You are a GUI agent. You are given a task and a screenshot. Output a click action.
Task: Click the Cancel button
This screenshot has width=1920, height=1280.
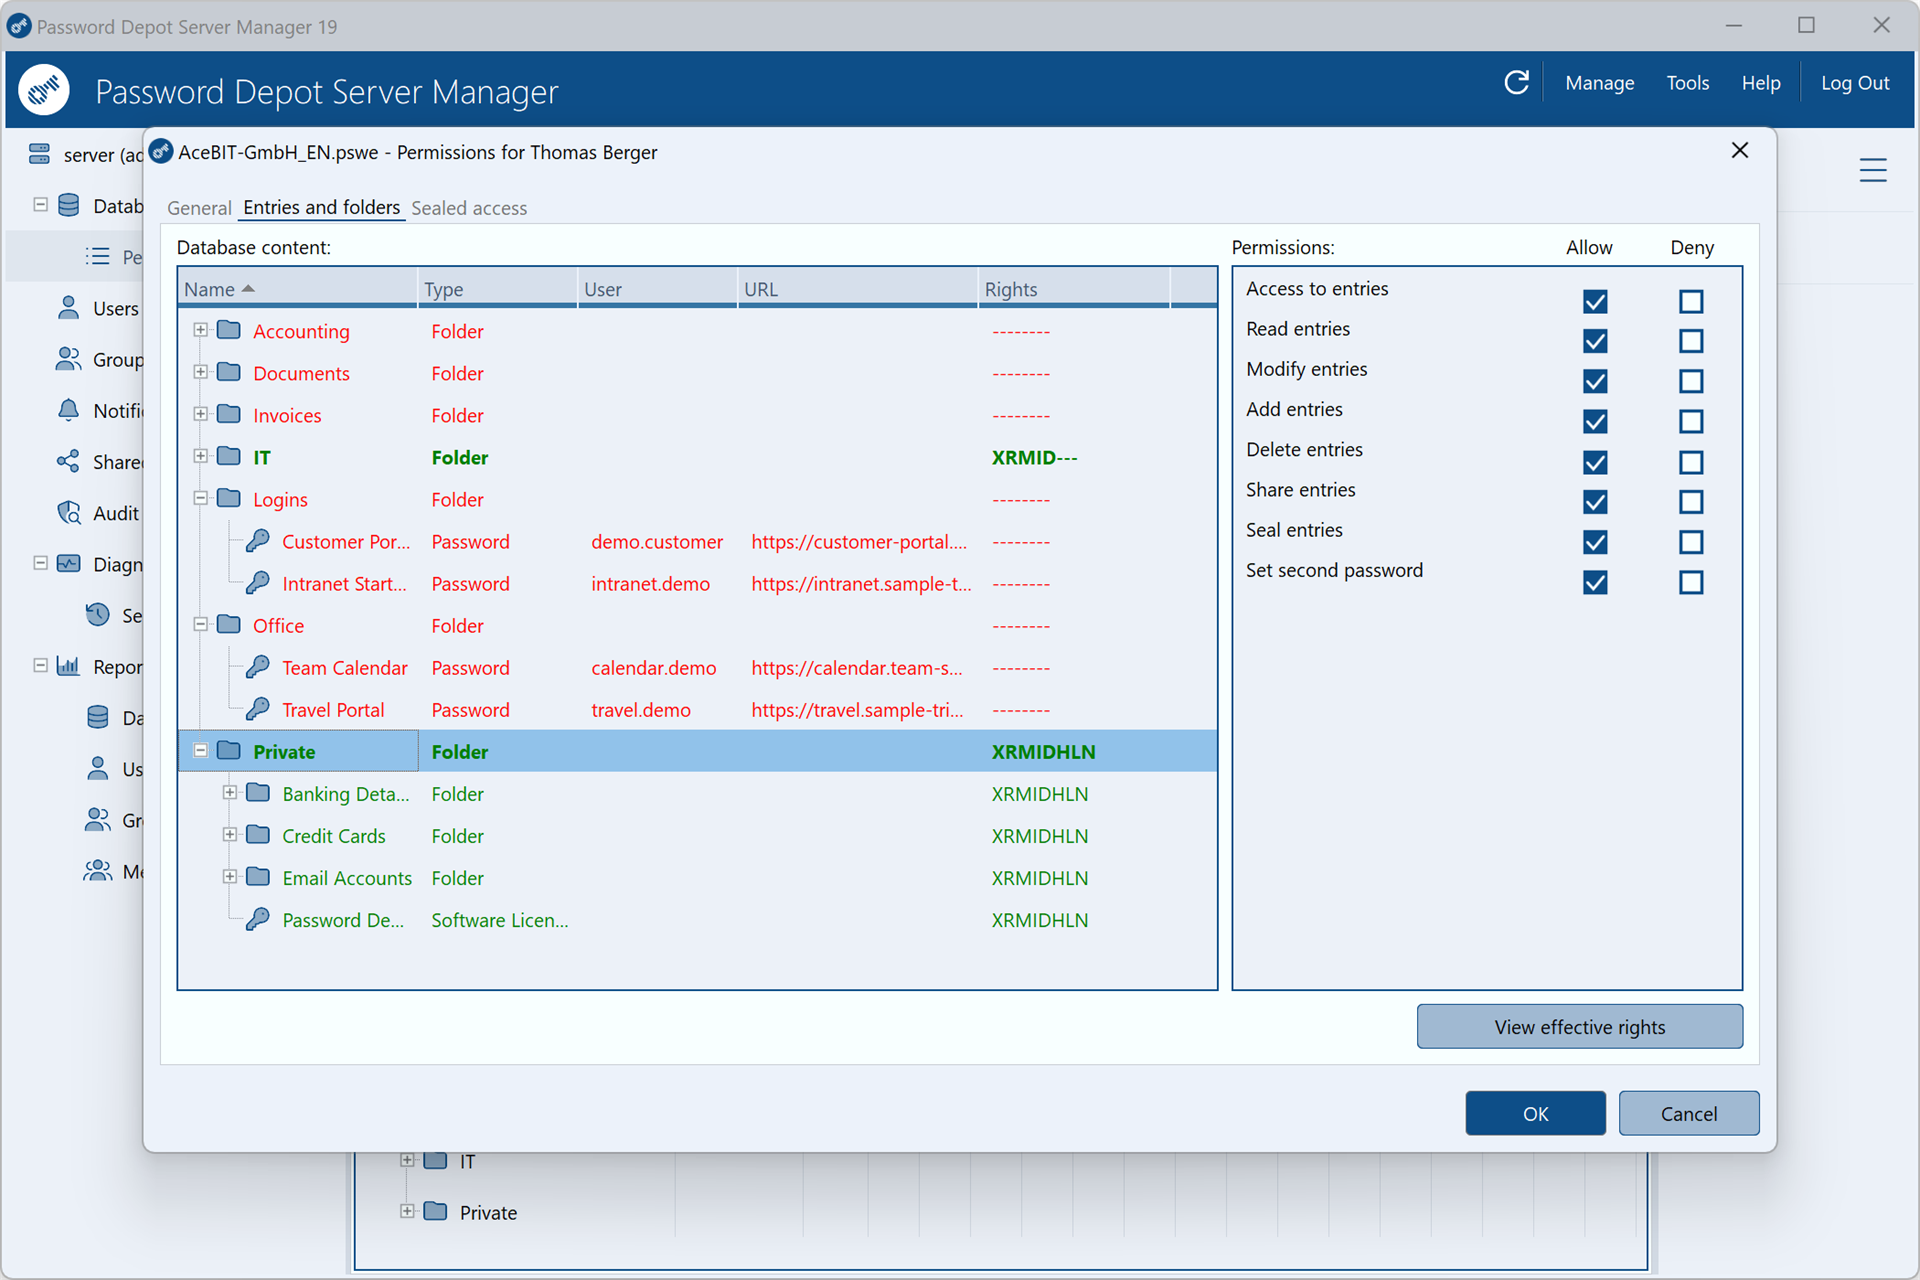[x=1688, y=1114]
